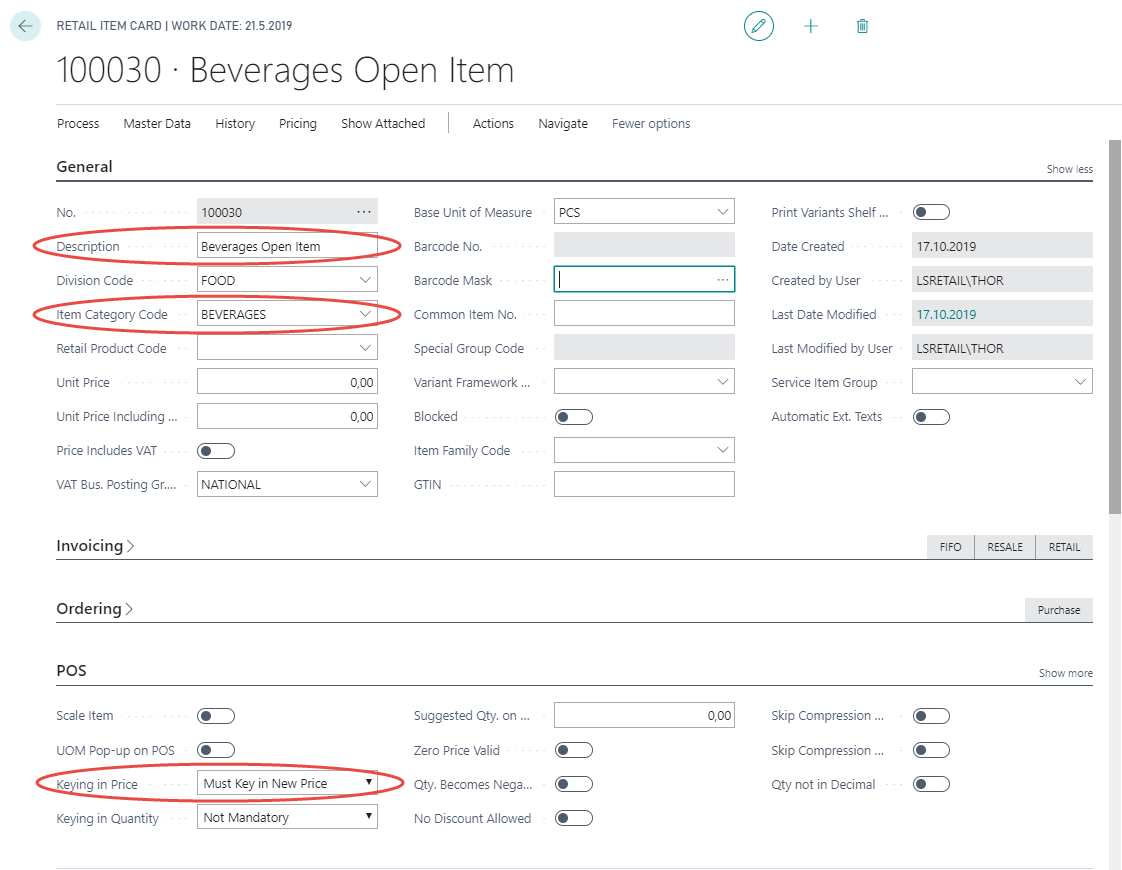Screen dimensions: 1122x870
Task: Open the Item Category Code dropdown
Action: (x=365, y=314)
